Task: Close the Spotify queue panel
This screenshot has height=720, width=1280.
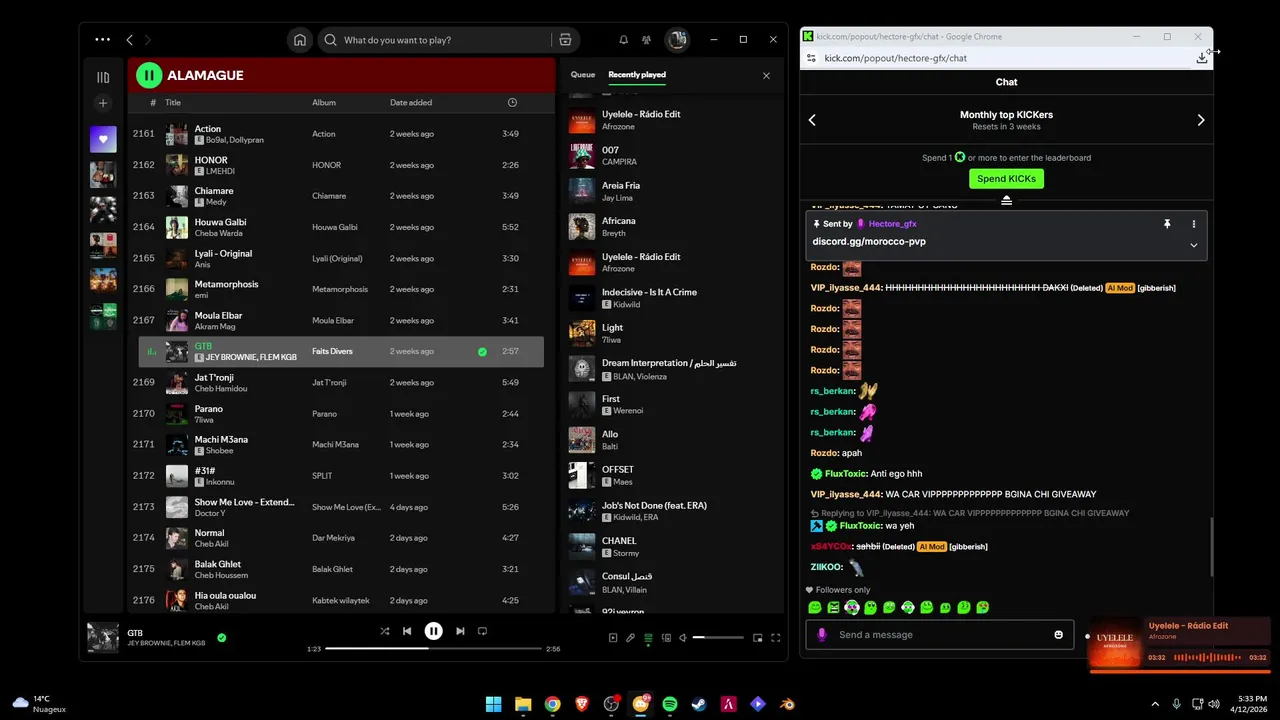Action: [x=767, y=75]
